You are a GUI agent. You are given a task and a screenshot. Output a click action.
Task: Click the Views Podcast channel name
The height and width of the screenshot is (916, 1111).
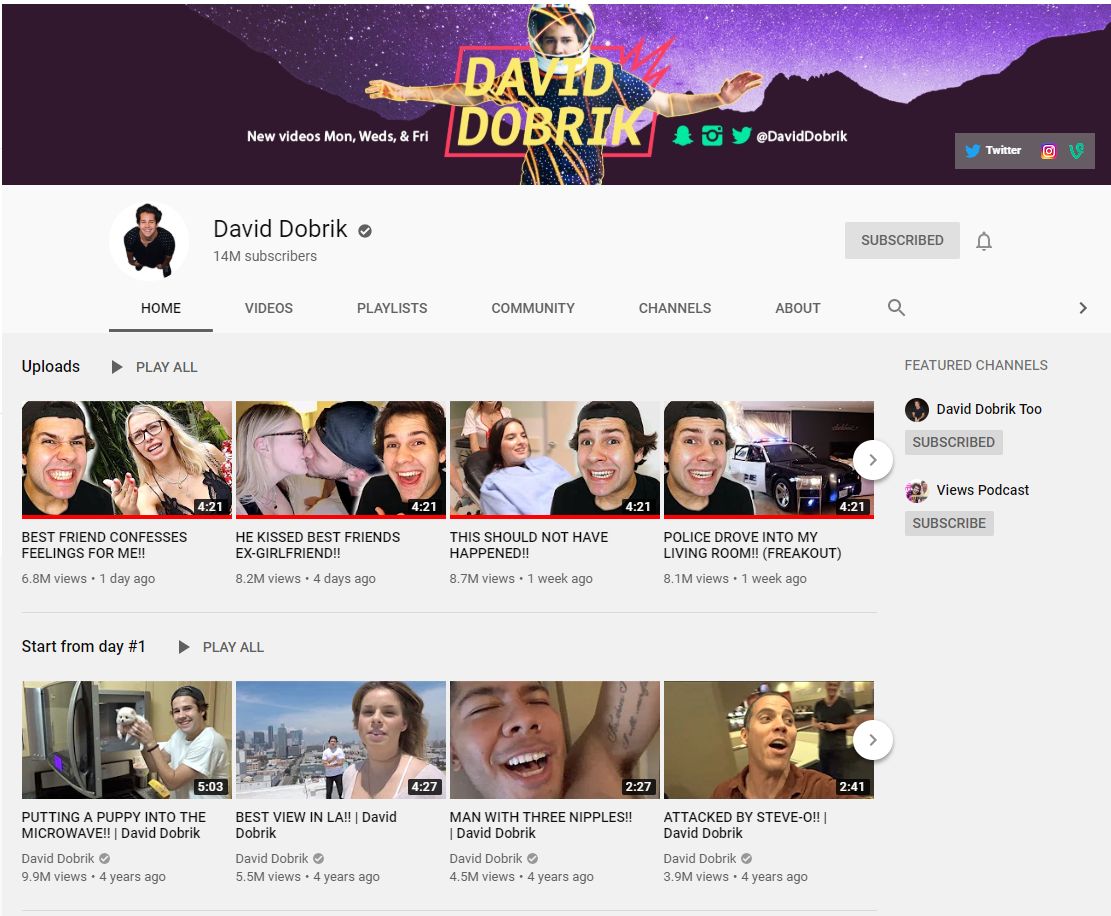click(983, 490)
